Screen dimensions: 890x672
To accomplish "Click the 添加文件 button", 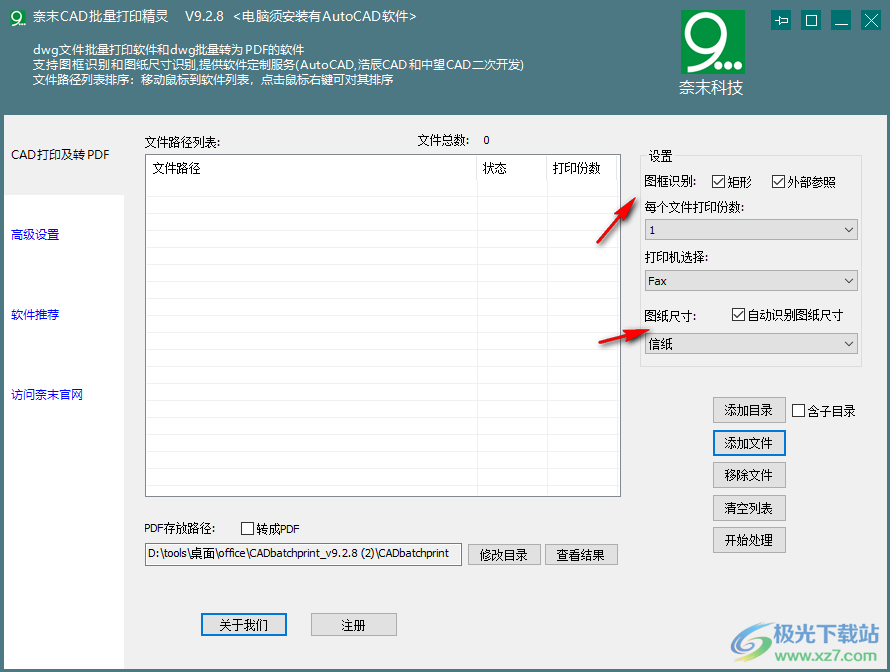I will click(x=749, y=443).
